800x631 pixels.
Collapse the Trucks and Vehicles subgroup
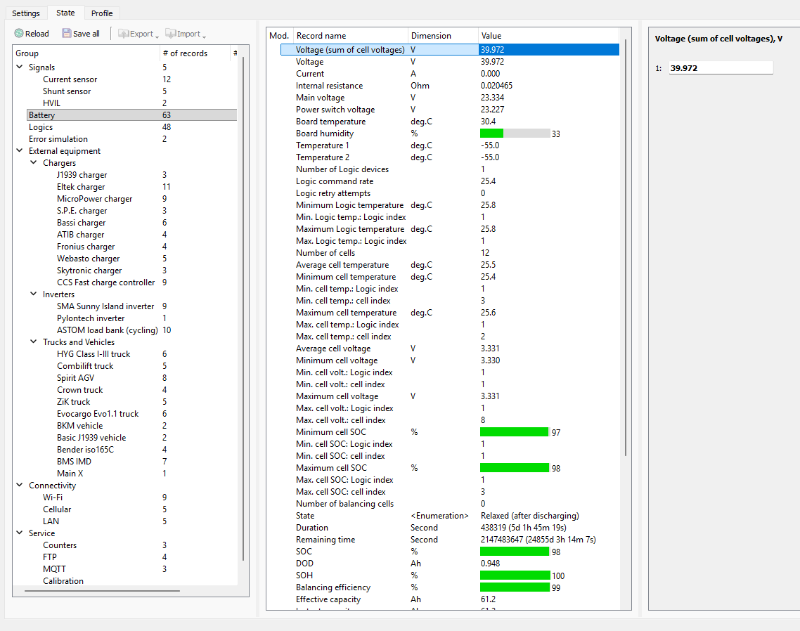(x=34, y=342)
